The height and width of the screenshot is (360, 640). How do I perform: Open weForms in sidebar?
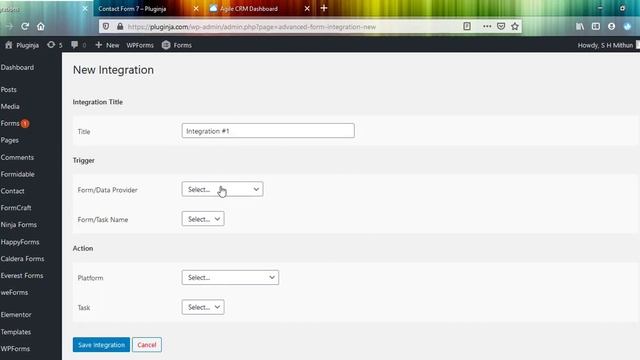click(14, 293)
